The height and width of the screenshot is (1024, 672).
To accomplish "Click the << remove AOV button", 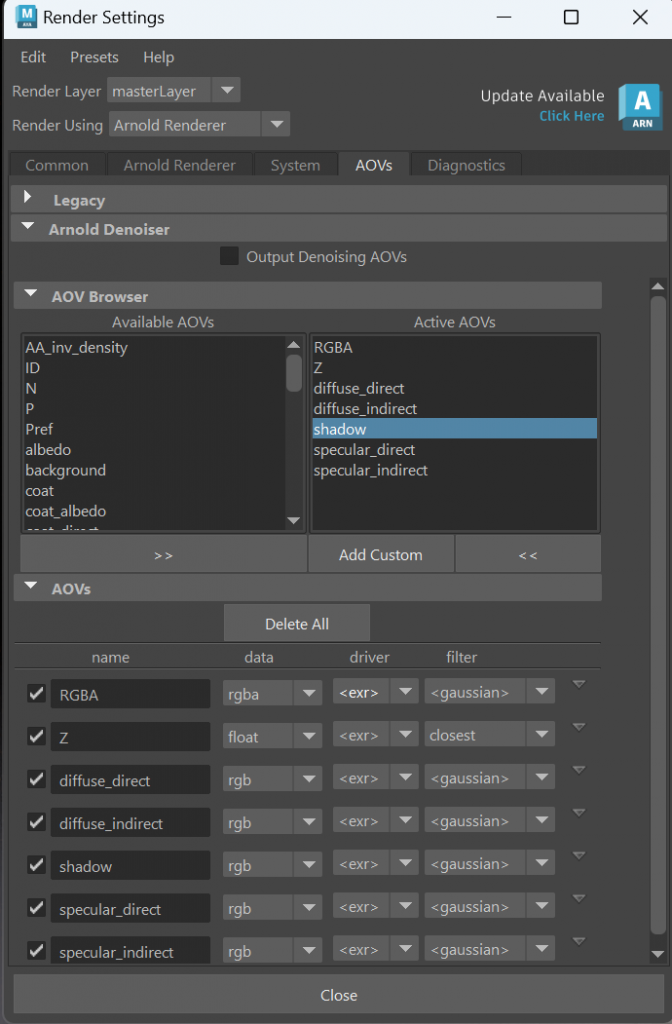I will [528, 554].
